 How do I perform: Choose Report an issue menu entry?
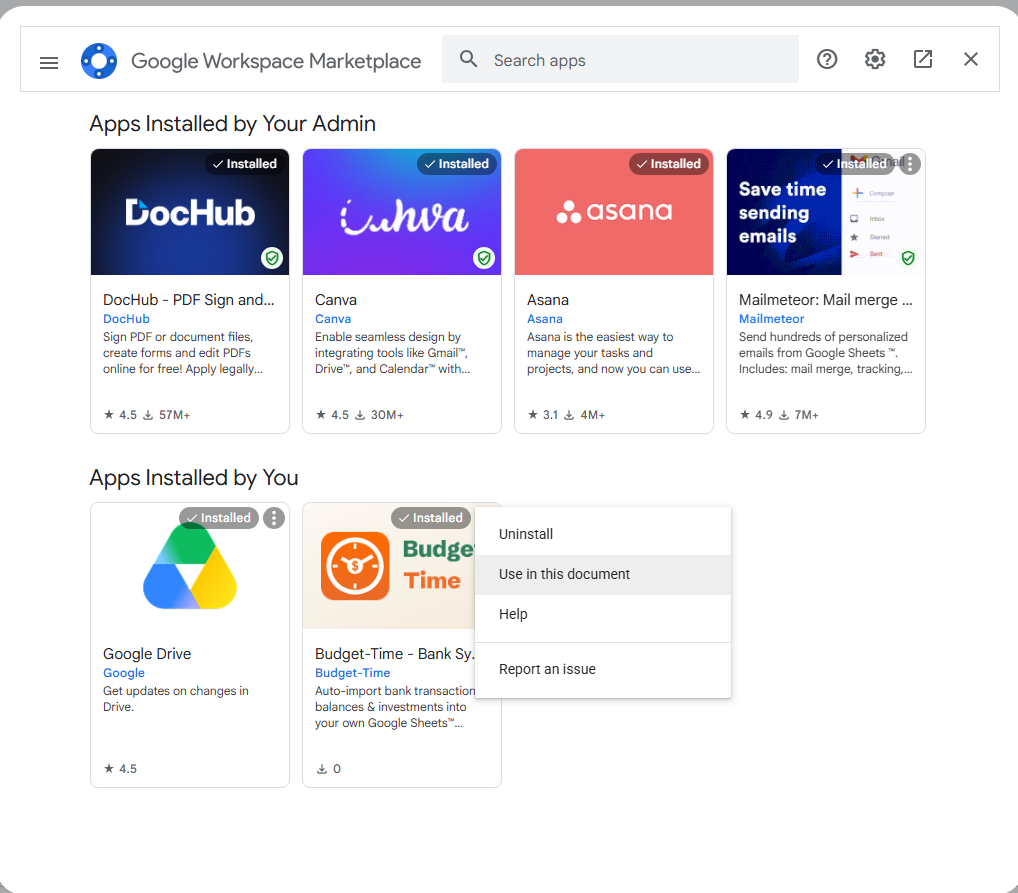[602, 669]
